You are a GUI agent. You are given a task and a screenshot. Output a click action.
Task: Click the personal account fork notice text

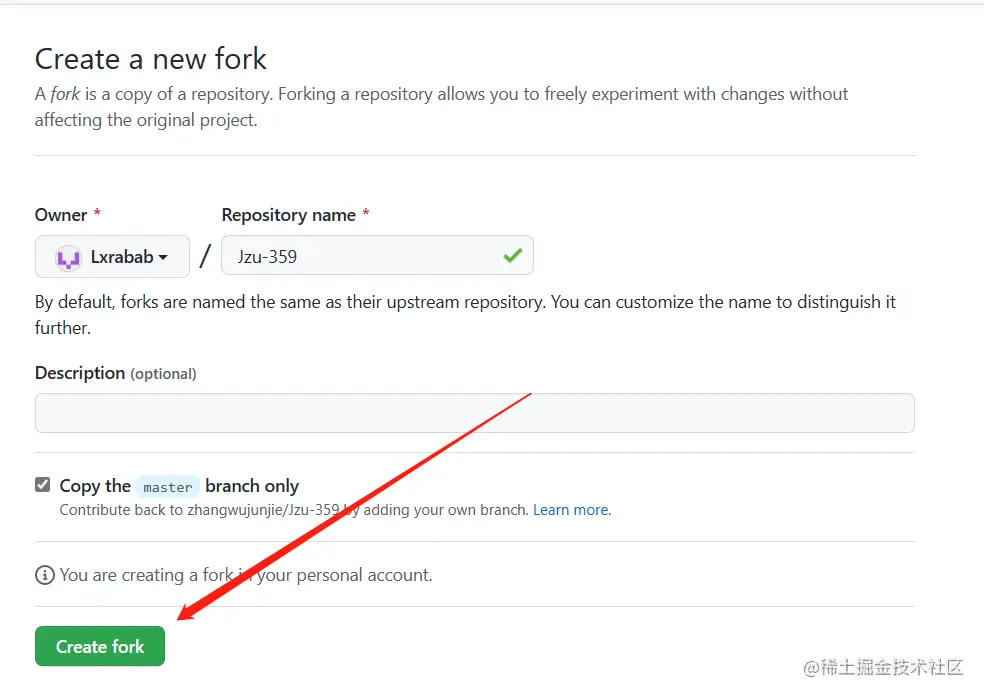pyautogui.click(x=246, y=575)
